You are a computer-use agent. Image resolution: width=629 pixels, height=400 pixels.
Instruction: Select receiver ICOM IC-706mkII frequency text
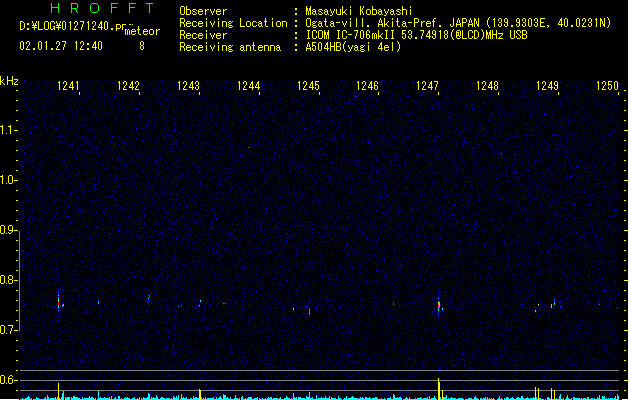(x=416, y=35)
